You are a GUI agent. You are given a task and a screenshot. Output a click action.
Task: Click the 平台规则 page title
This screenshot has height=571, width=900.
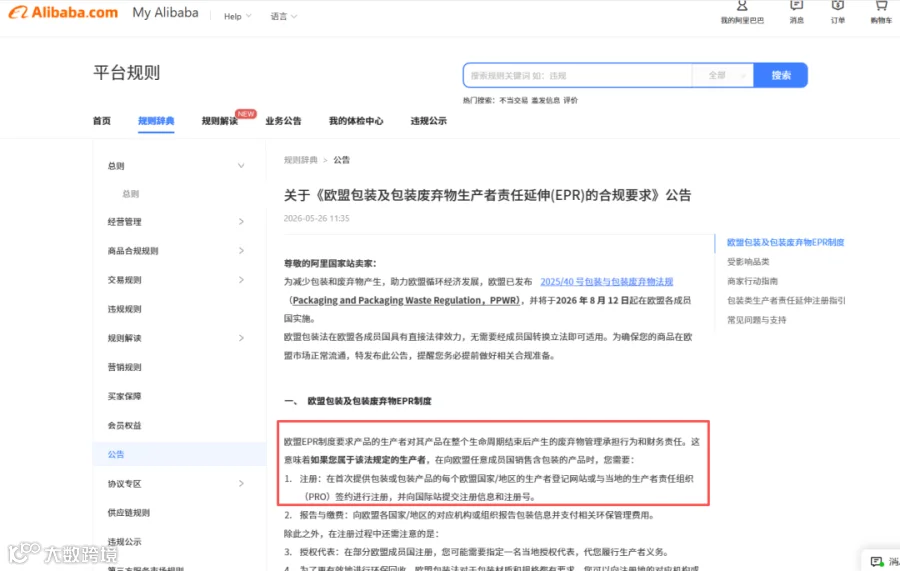pos(126,73)
